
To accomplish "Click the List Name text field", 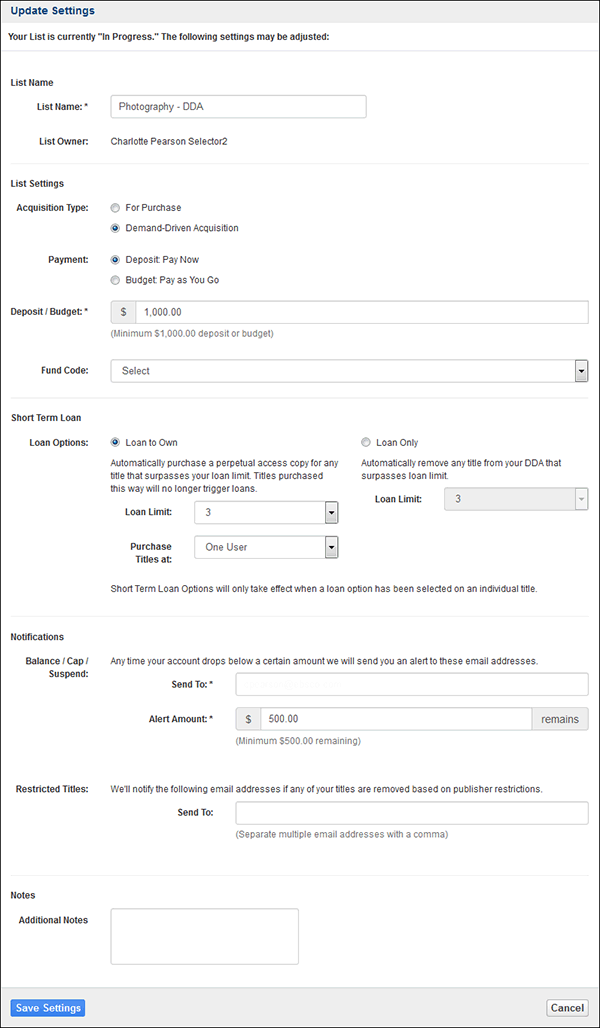I will click(x=239, y=107).
